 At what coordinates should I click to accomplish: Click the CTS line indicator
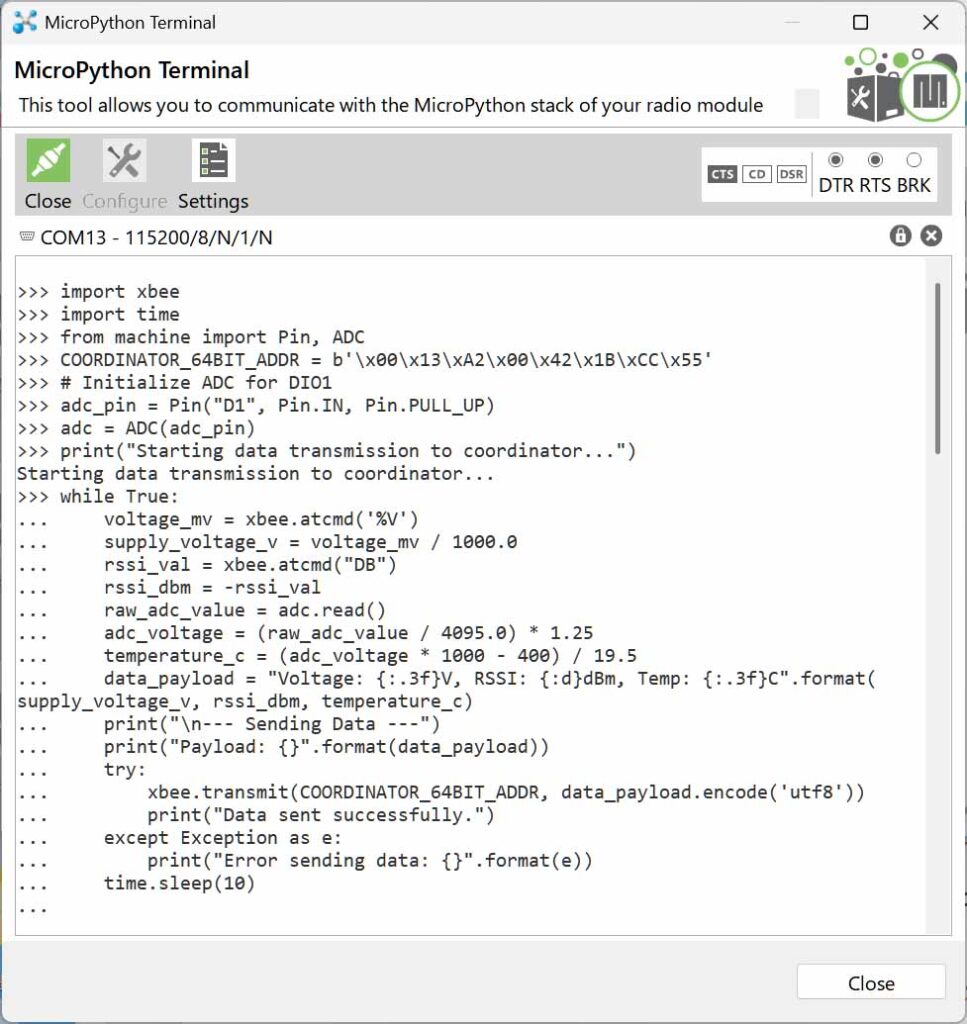[721, 174]
